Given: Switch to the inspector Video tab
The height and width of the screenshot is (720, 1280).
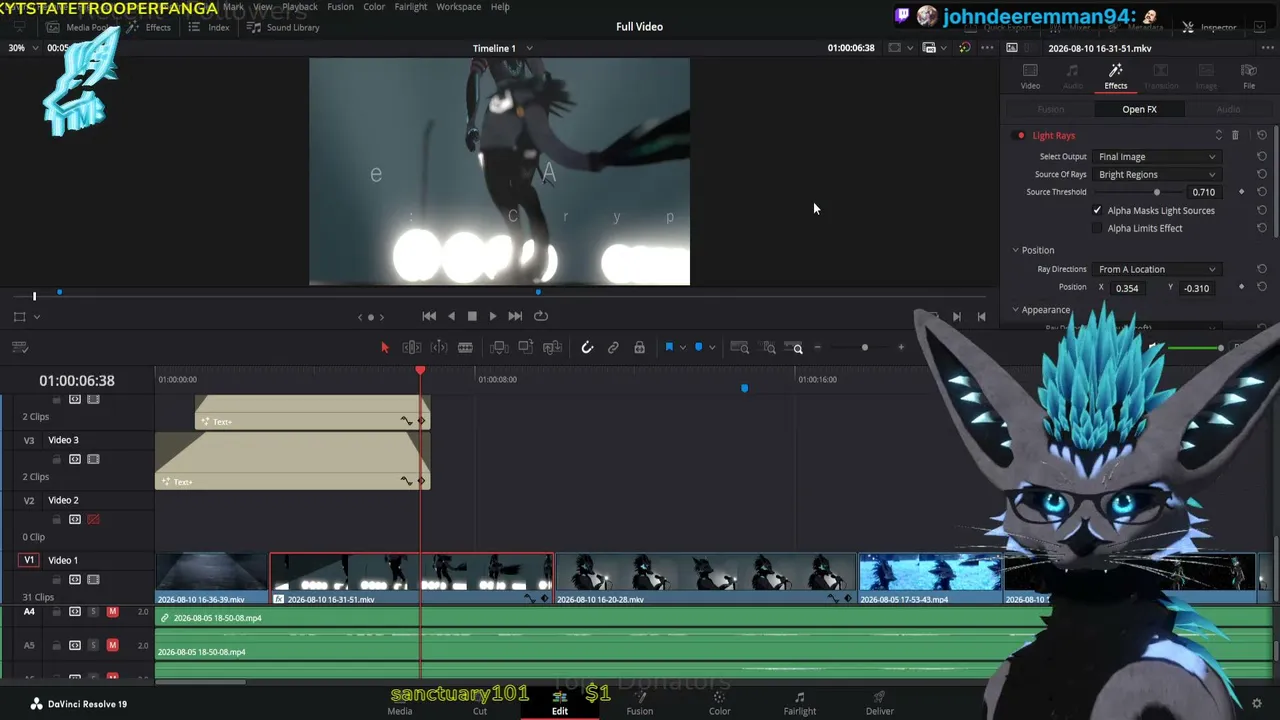Looking at the screenshot, I should (x=1030, y=76).
